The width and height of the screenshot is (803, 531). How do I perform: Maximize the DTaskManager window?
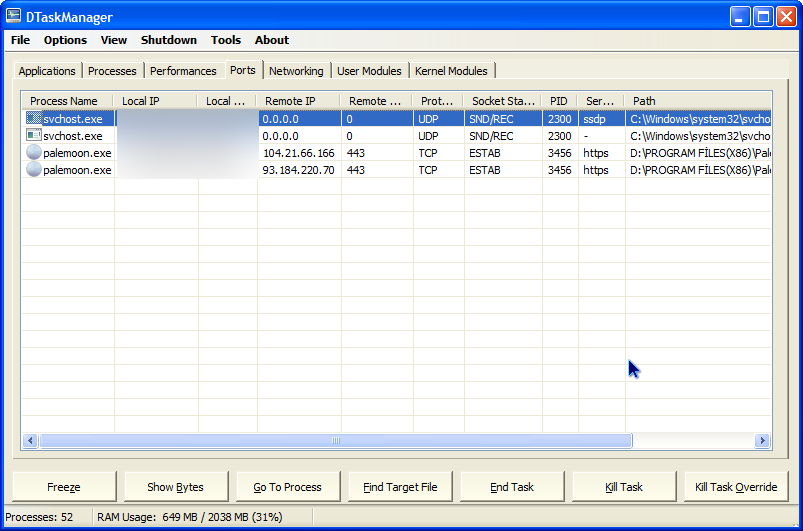(x=763, y=17)
